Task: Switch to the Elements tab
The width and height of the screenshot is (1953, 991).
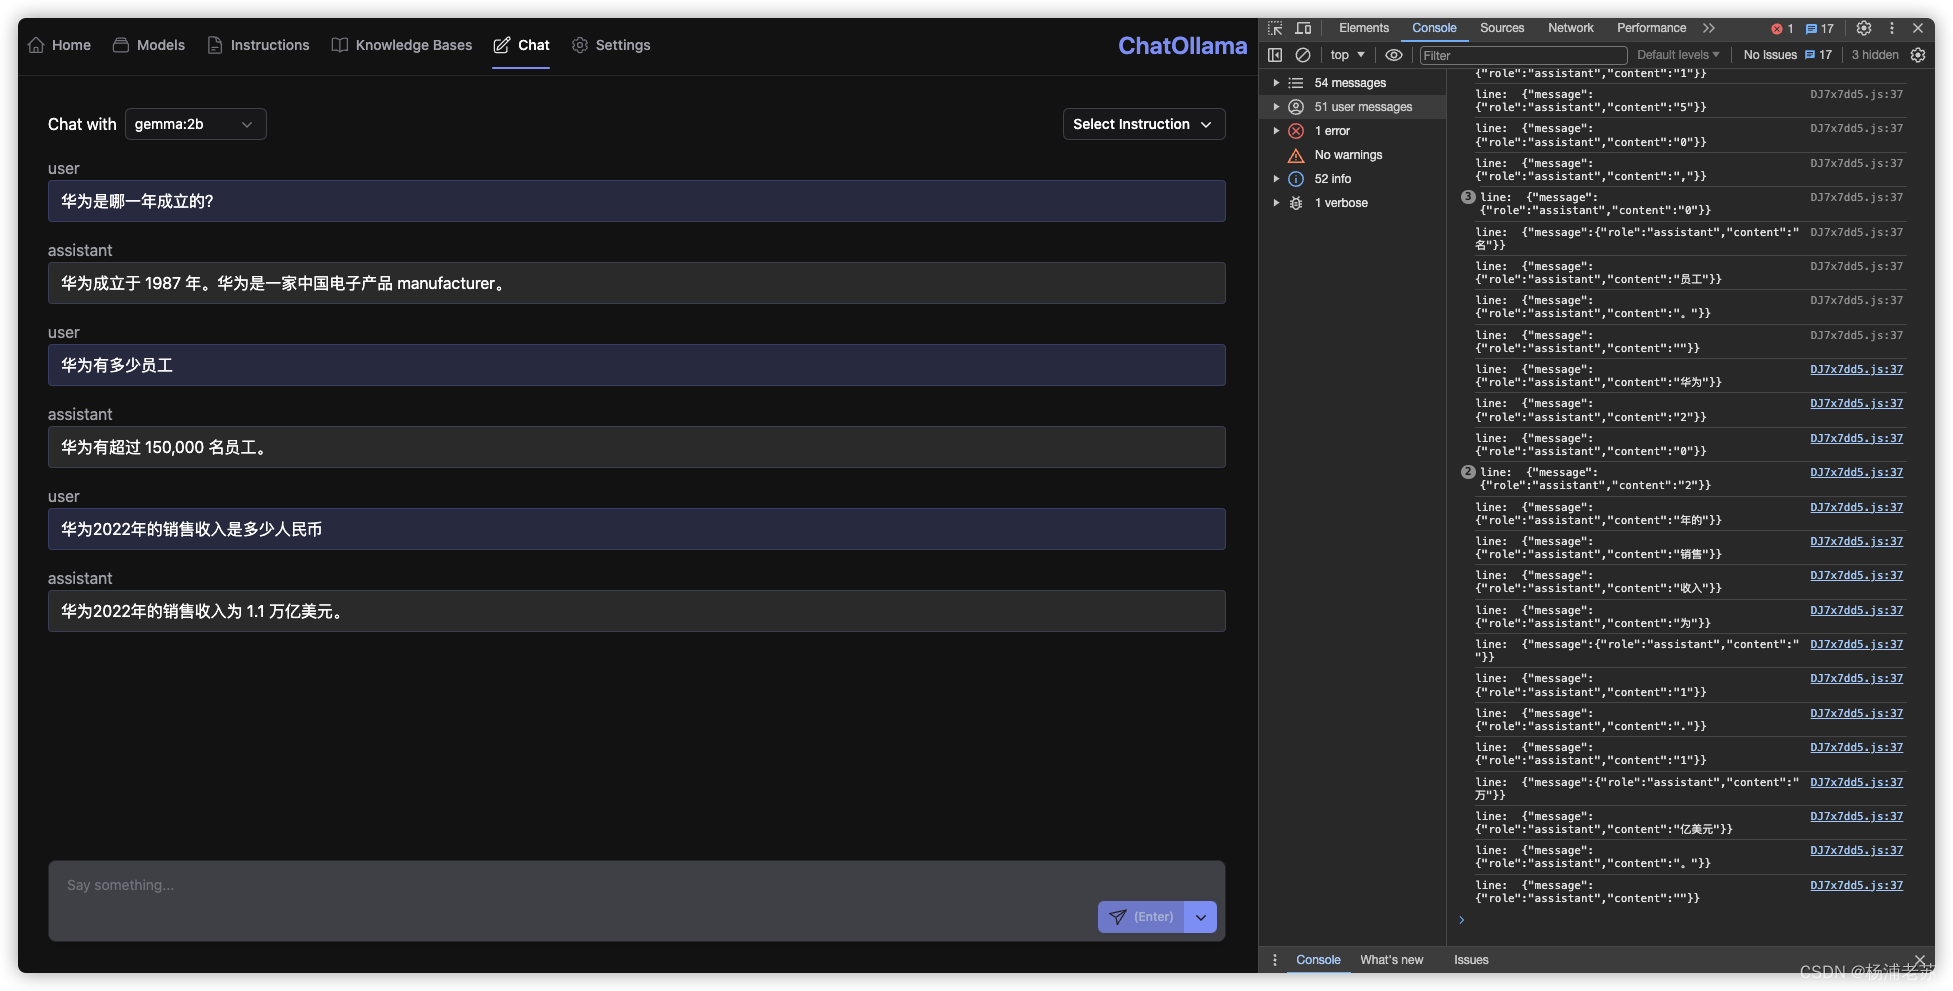Action: click(x=1364, y=28)
